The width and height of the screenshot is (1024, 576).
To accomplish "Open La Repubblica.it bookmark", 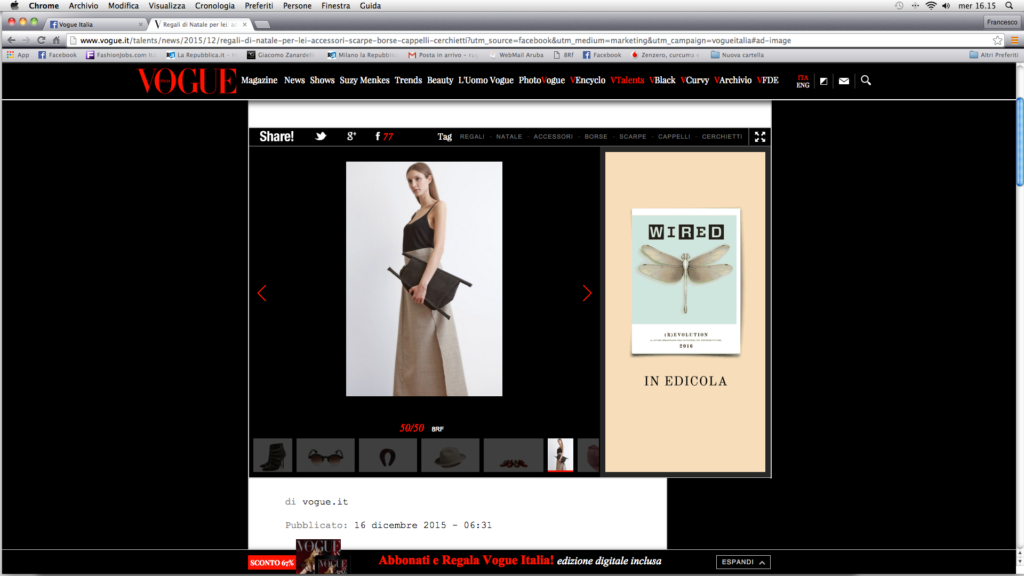I will click(x=200, y=55).
